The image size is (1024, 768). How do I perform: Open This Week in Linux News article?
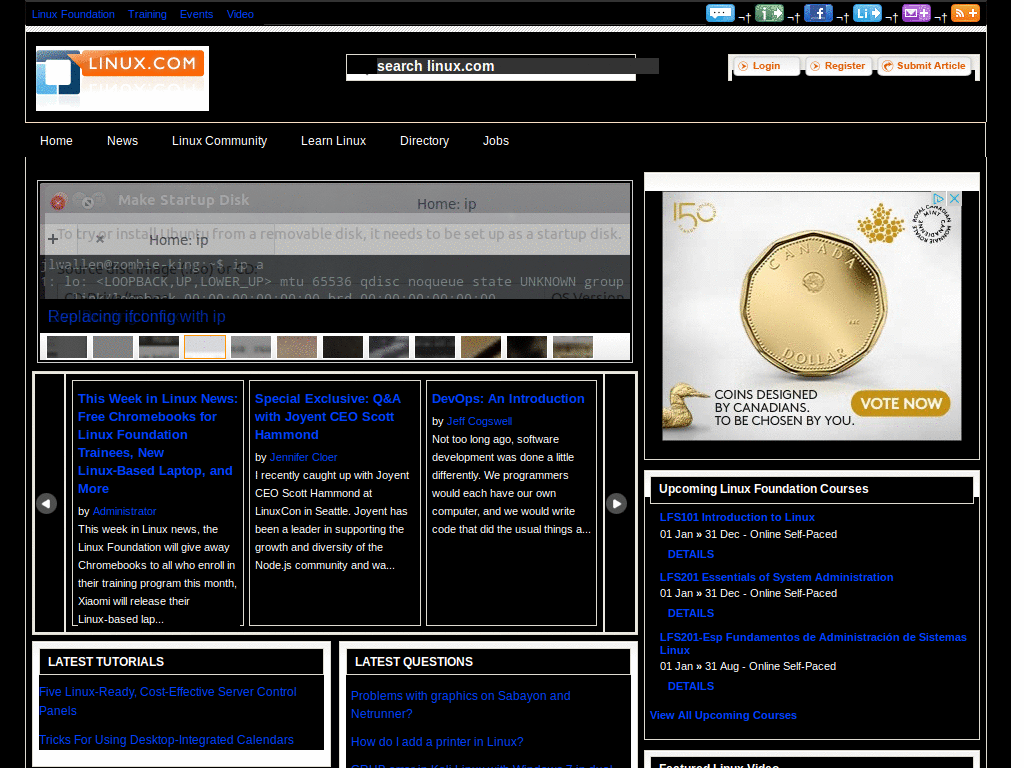click(x=157, y=443)
